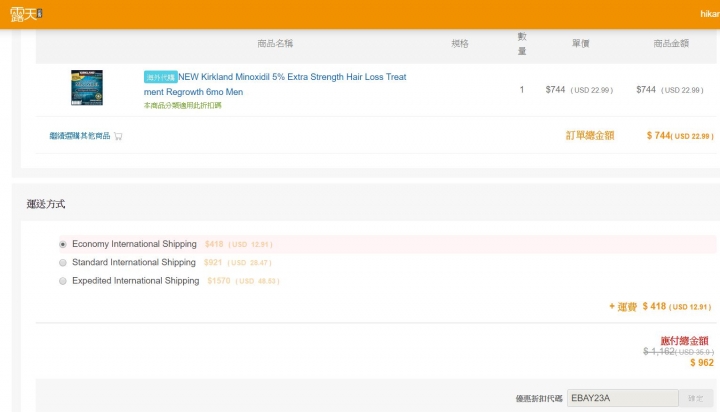Click the 單價 column header
The height and width of the screenshot is (412, 720).
coord(580,44)
